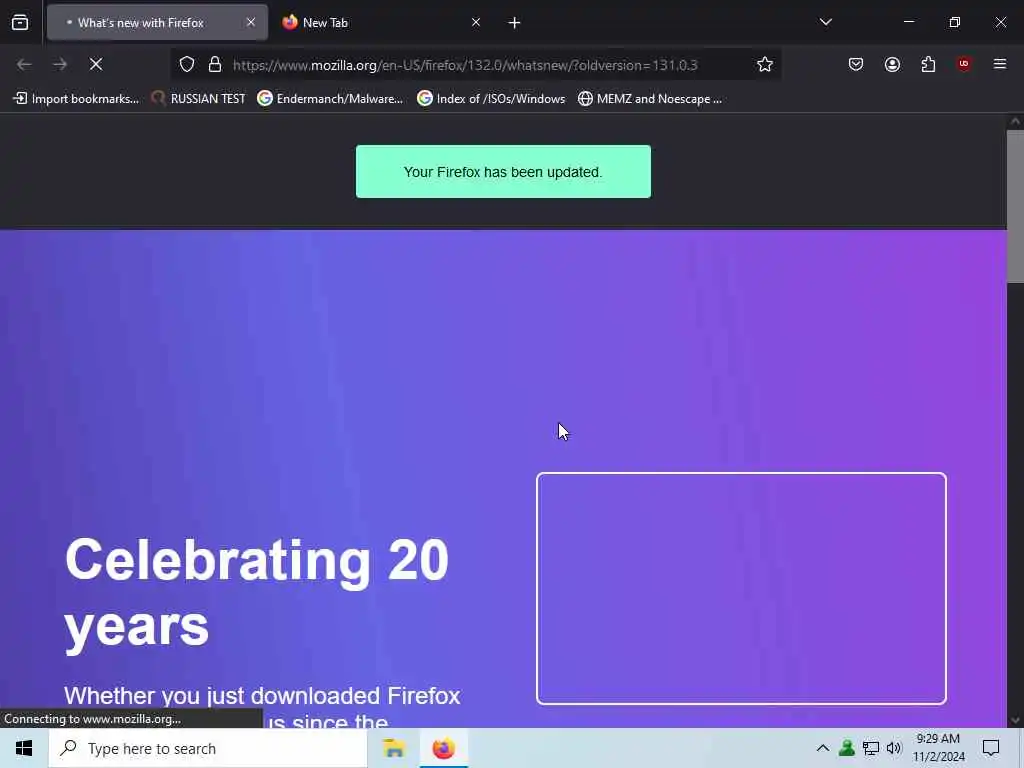This screenshot has height=768, width=1024.
Task: Open Firefox account menu
Action: coord(892,64)
